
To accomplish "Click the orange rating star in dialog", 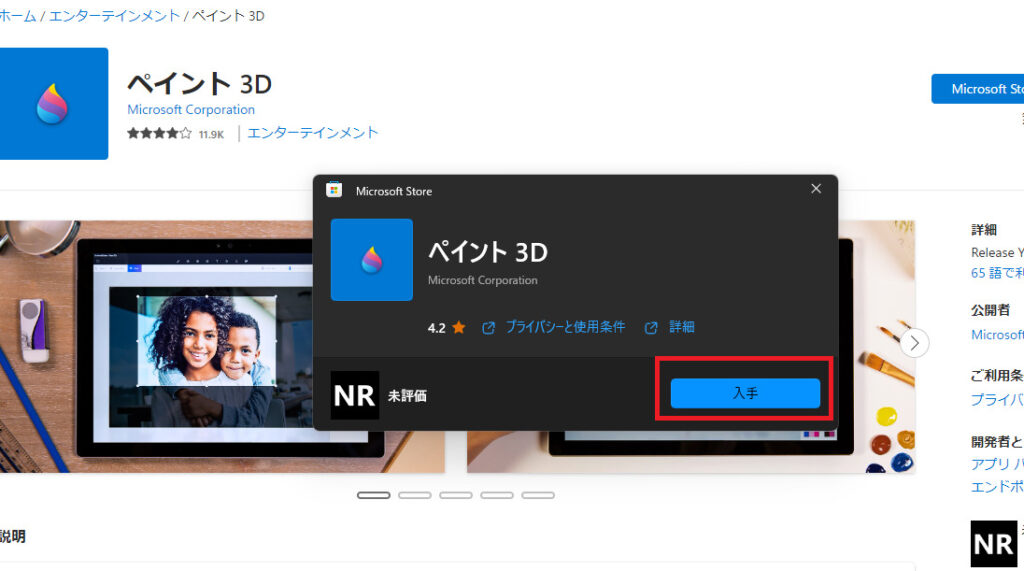I will (459, 327).
